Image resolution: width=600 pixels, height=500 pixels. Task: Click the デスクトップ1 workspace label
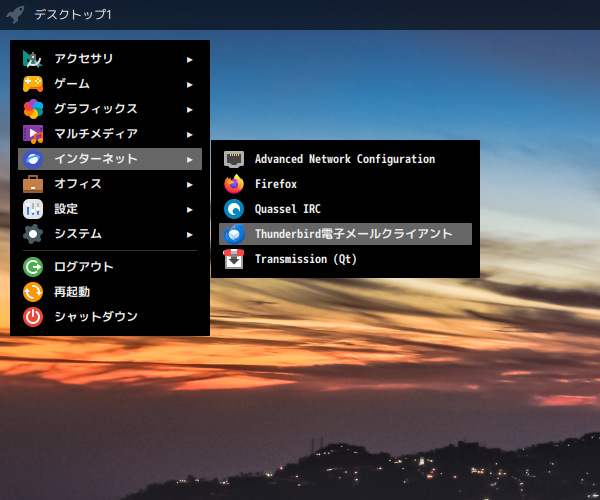pyautogui.click(x=73, y=15)
